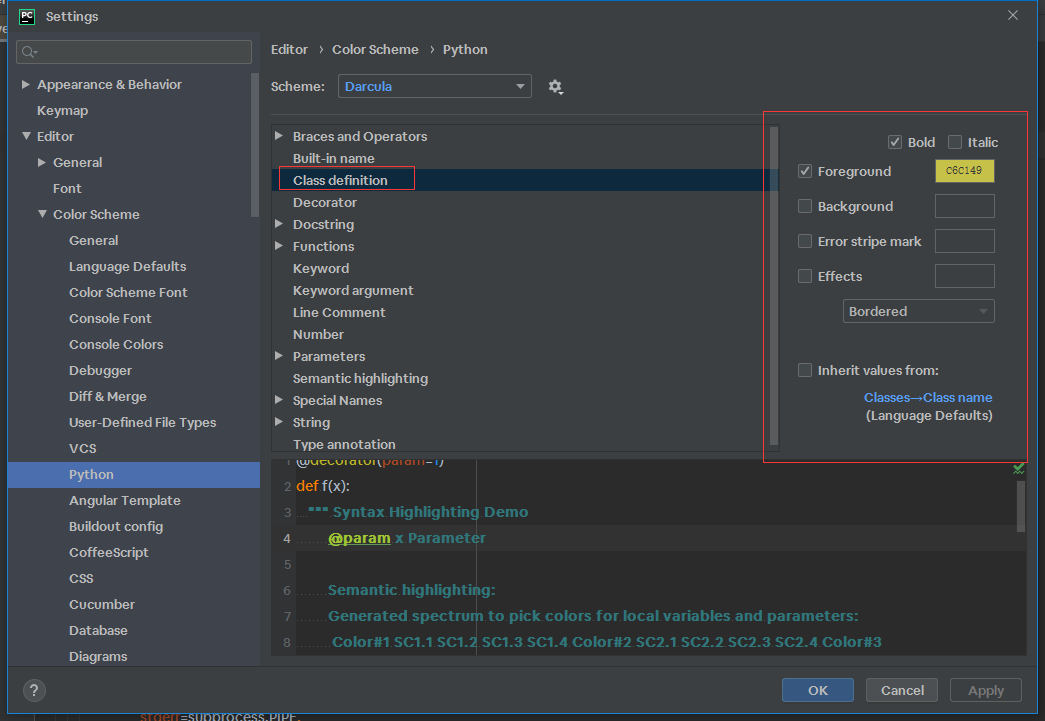1045x721 pixels.
Task: Click the attribute list vertical scrollbar
Action: coord(774,285)
